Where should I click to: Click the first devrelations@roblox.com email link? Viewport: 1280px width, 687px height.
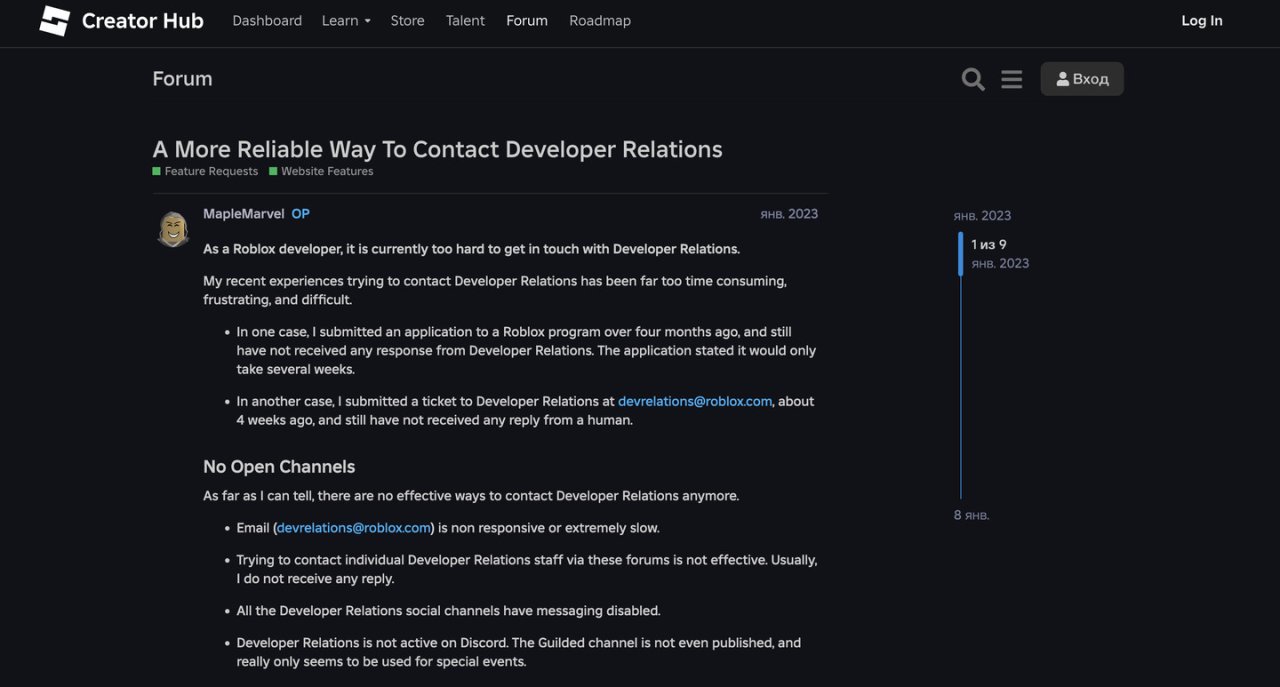click(695, 401)
